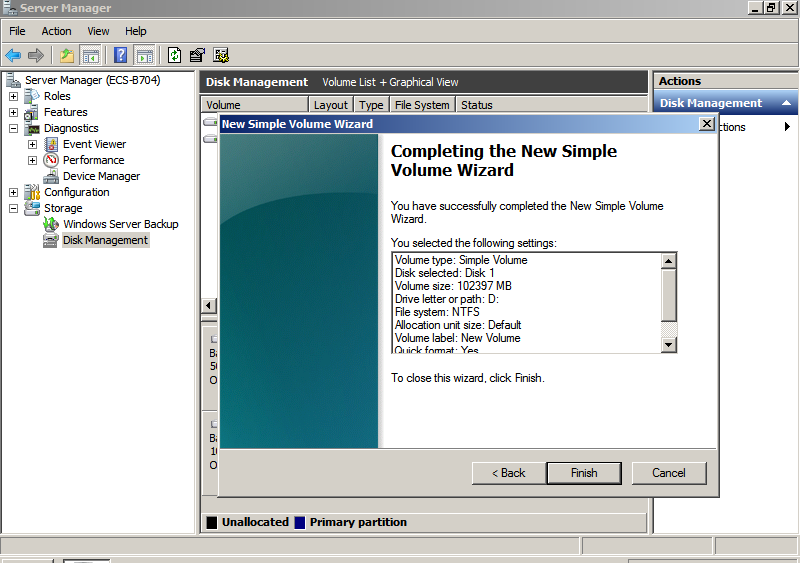Select the Server Manager (ECS-B704) root node

pos(92,80)
